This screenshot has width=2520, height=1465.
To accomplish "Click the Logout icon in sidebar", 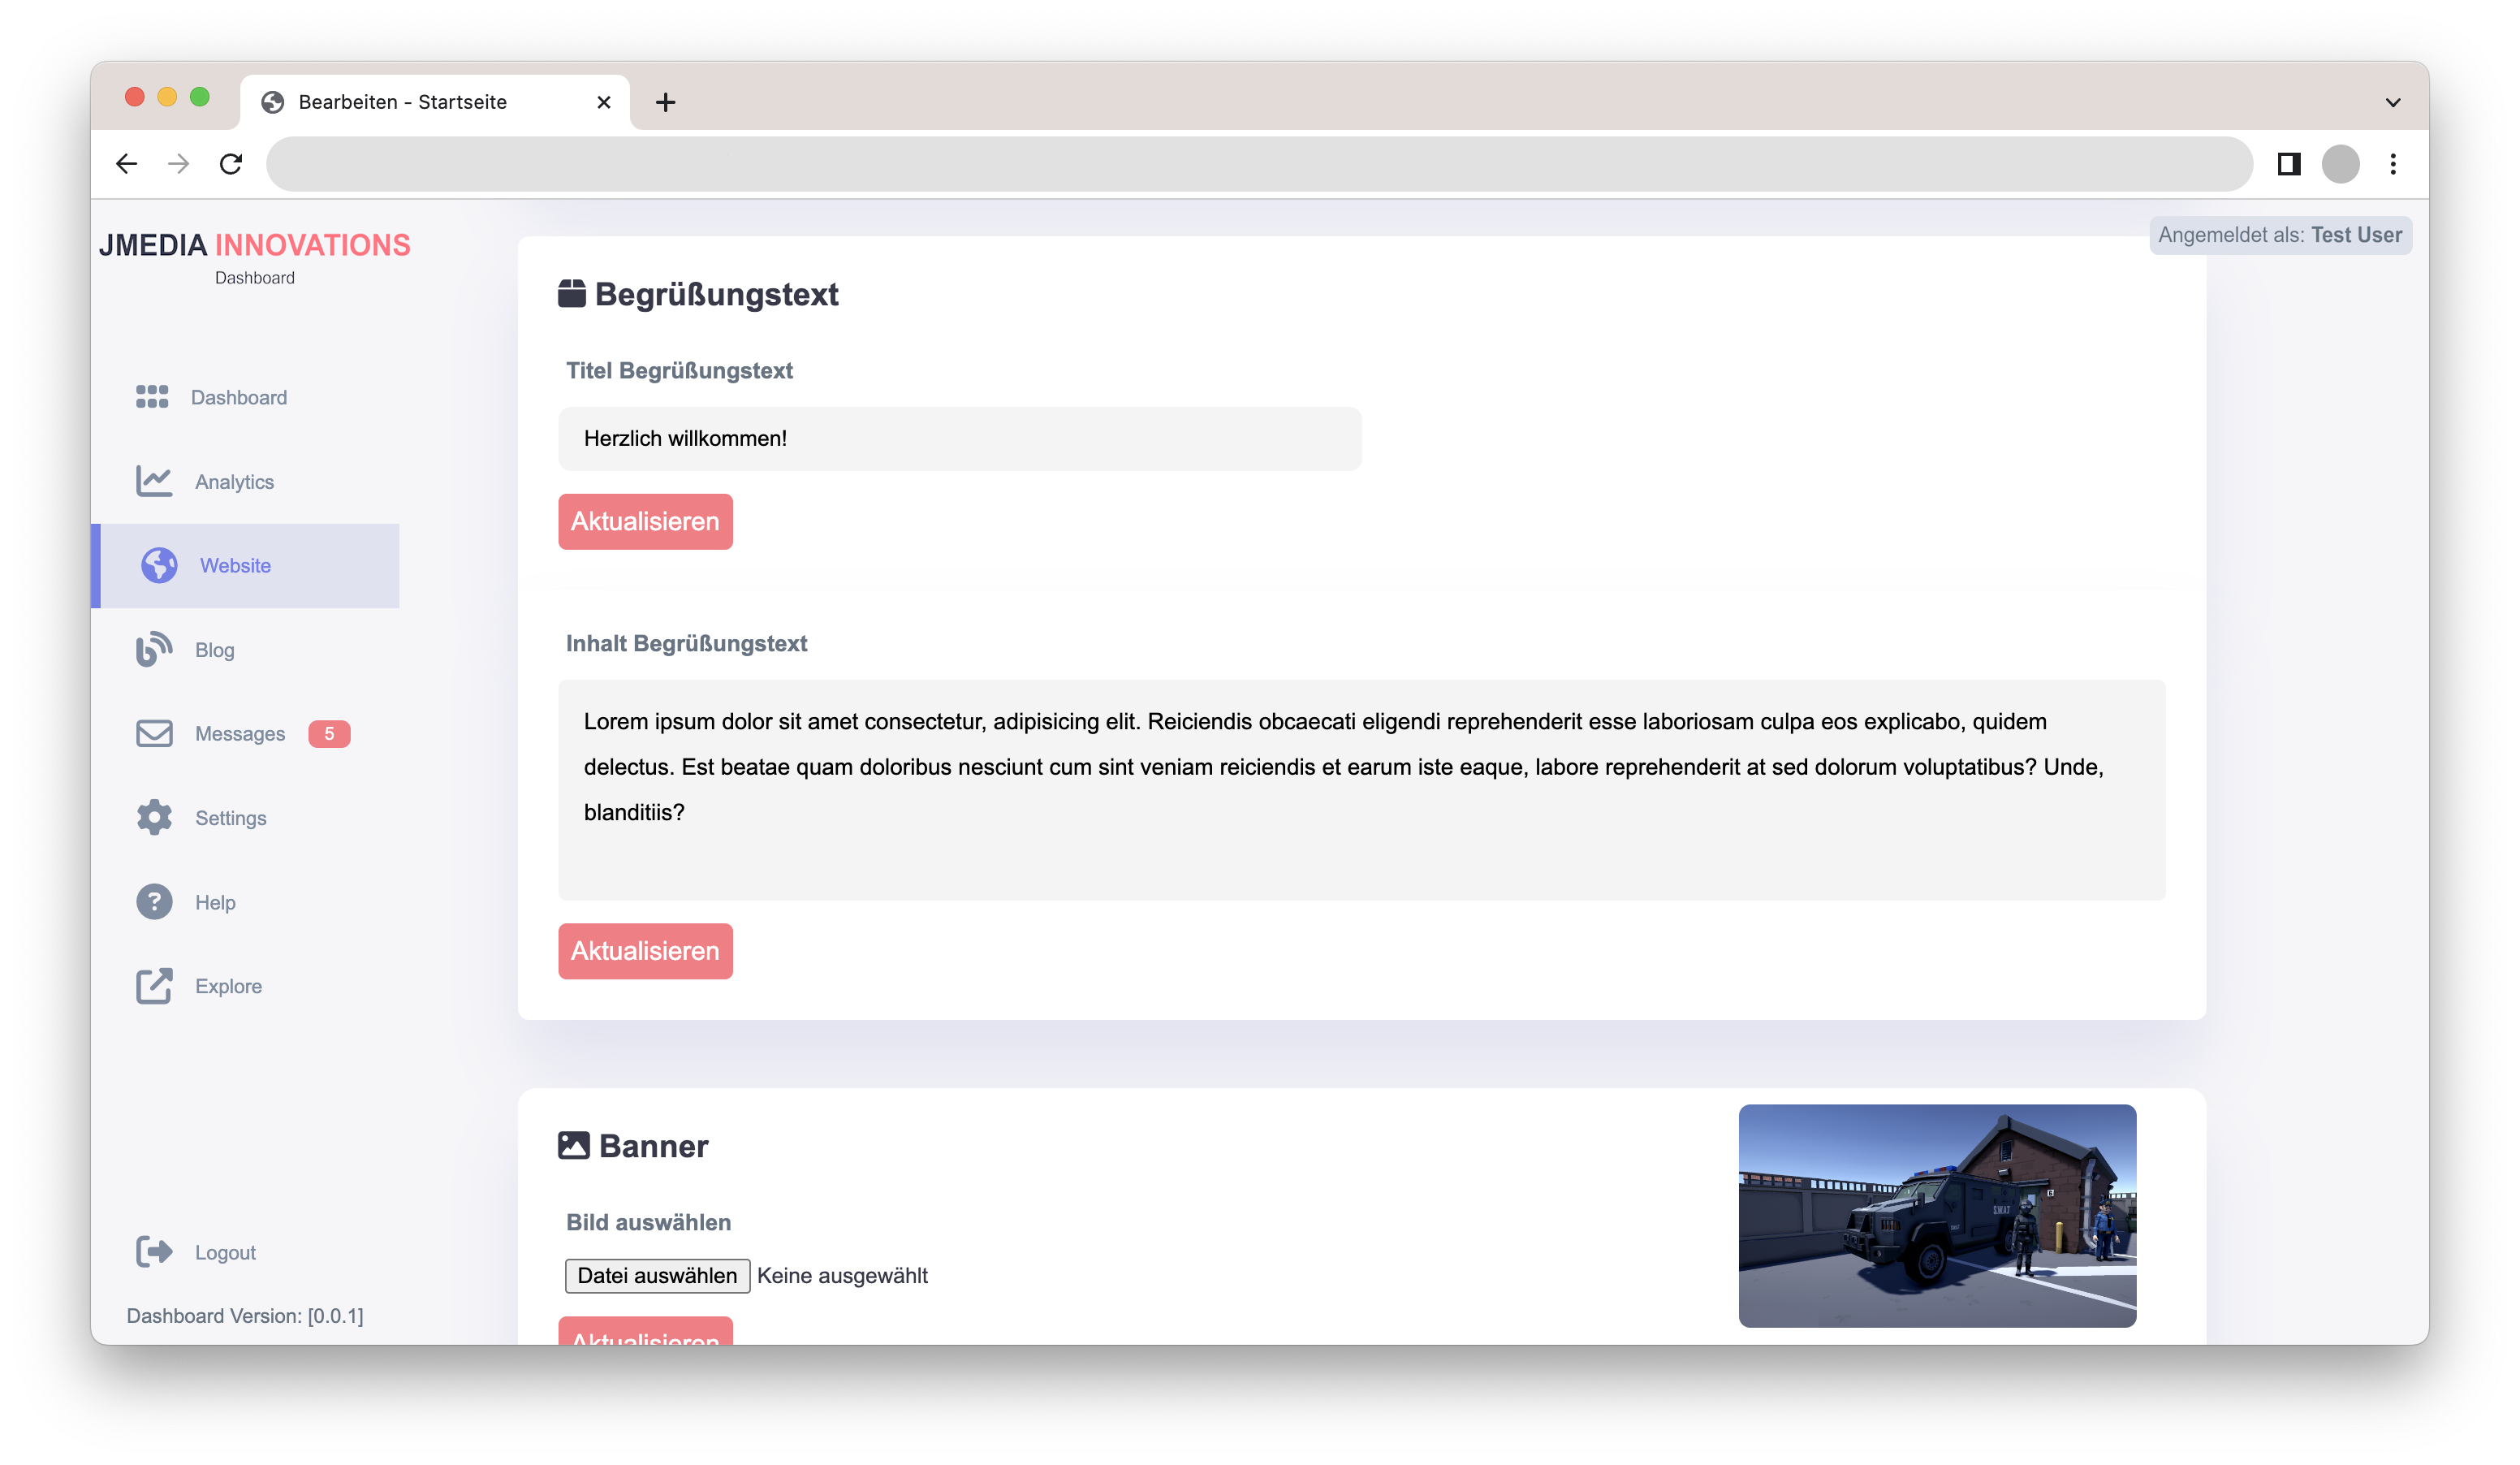I will pyautogui.click(x=155, y=1251).
